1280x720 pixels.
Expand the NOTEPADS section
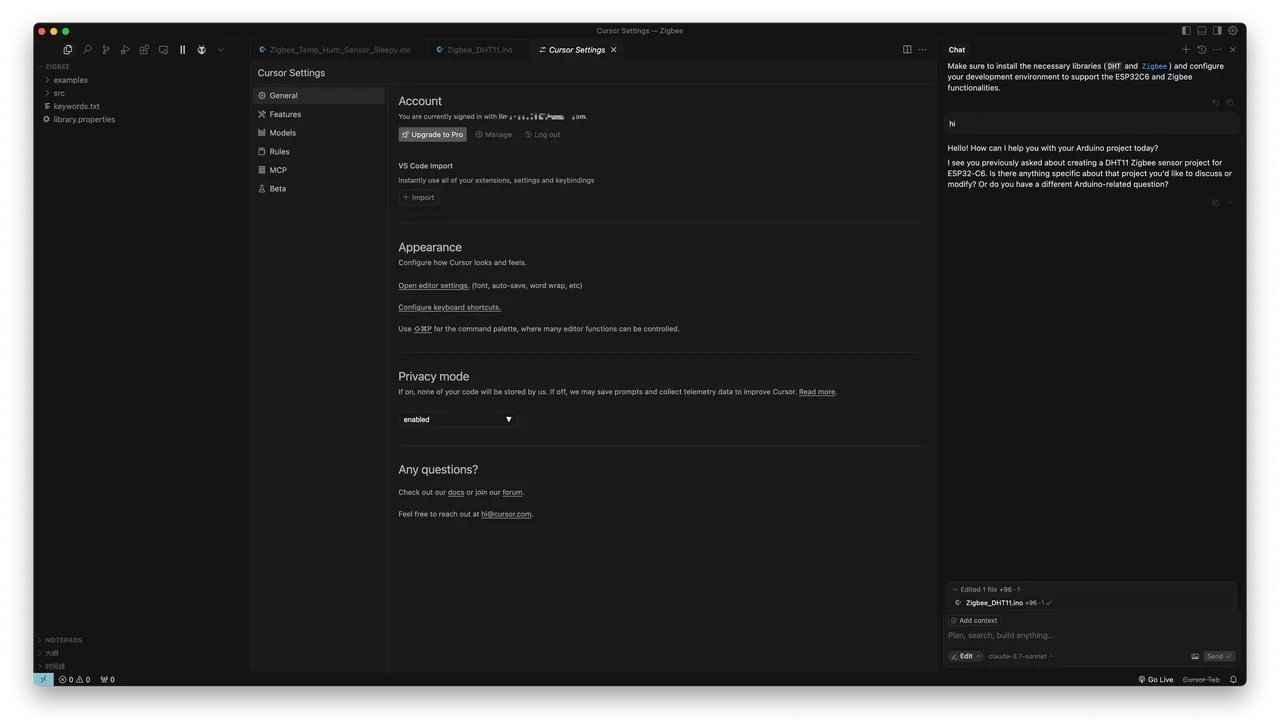click(x=140, y=640)
